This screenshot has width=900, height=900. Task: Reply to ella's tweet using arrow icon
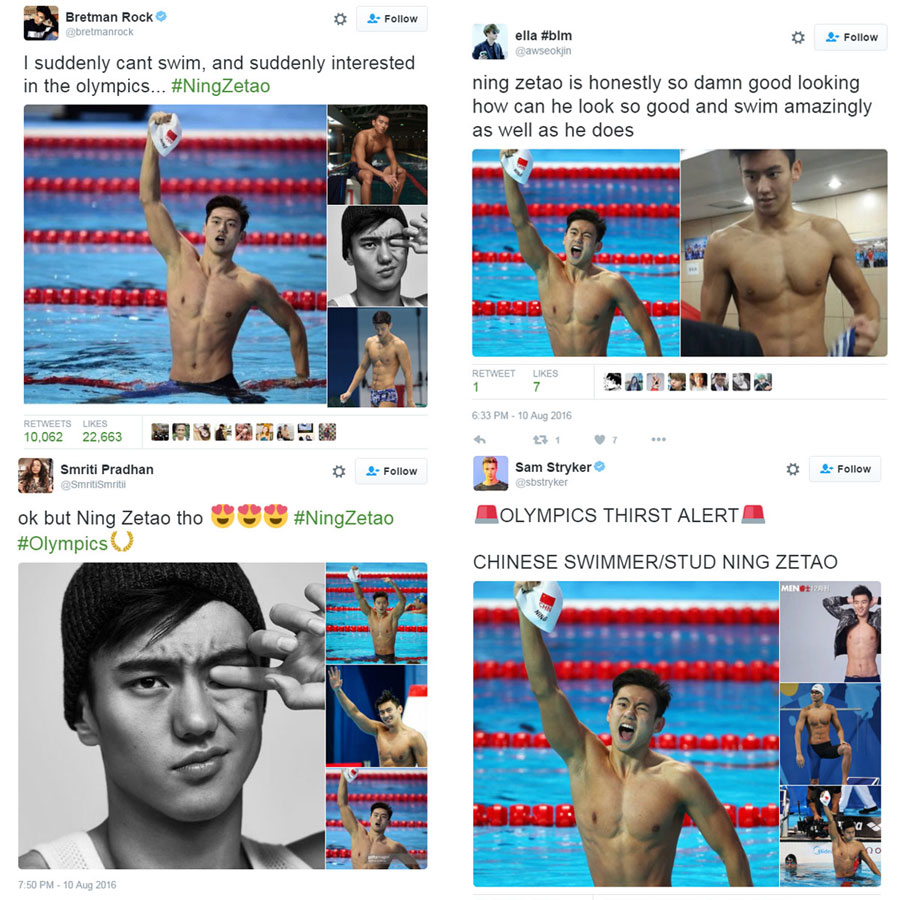[480, 440]
